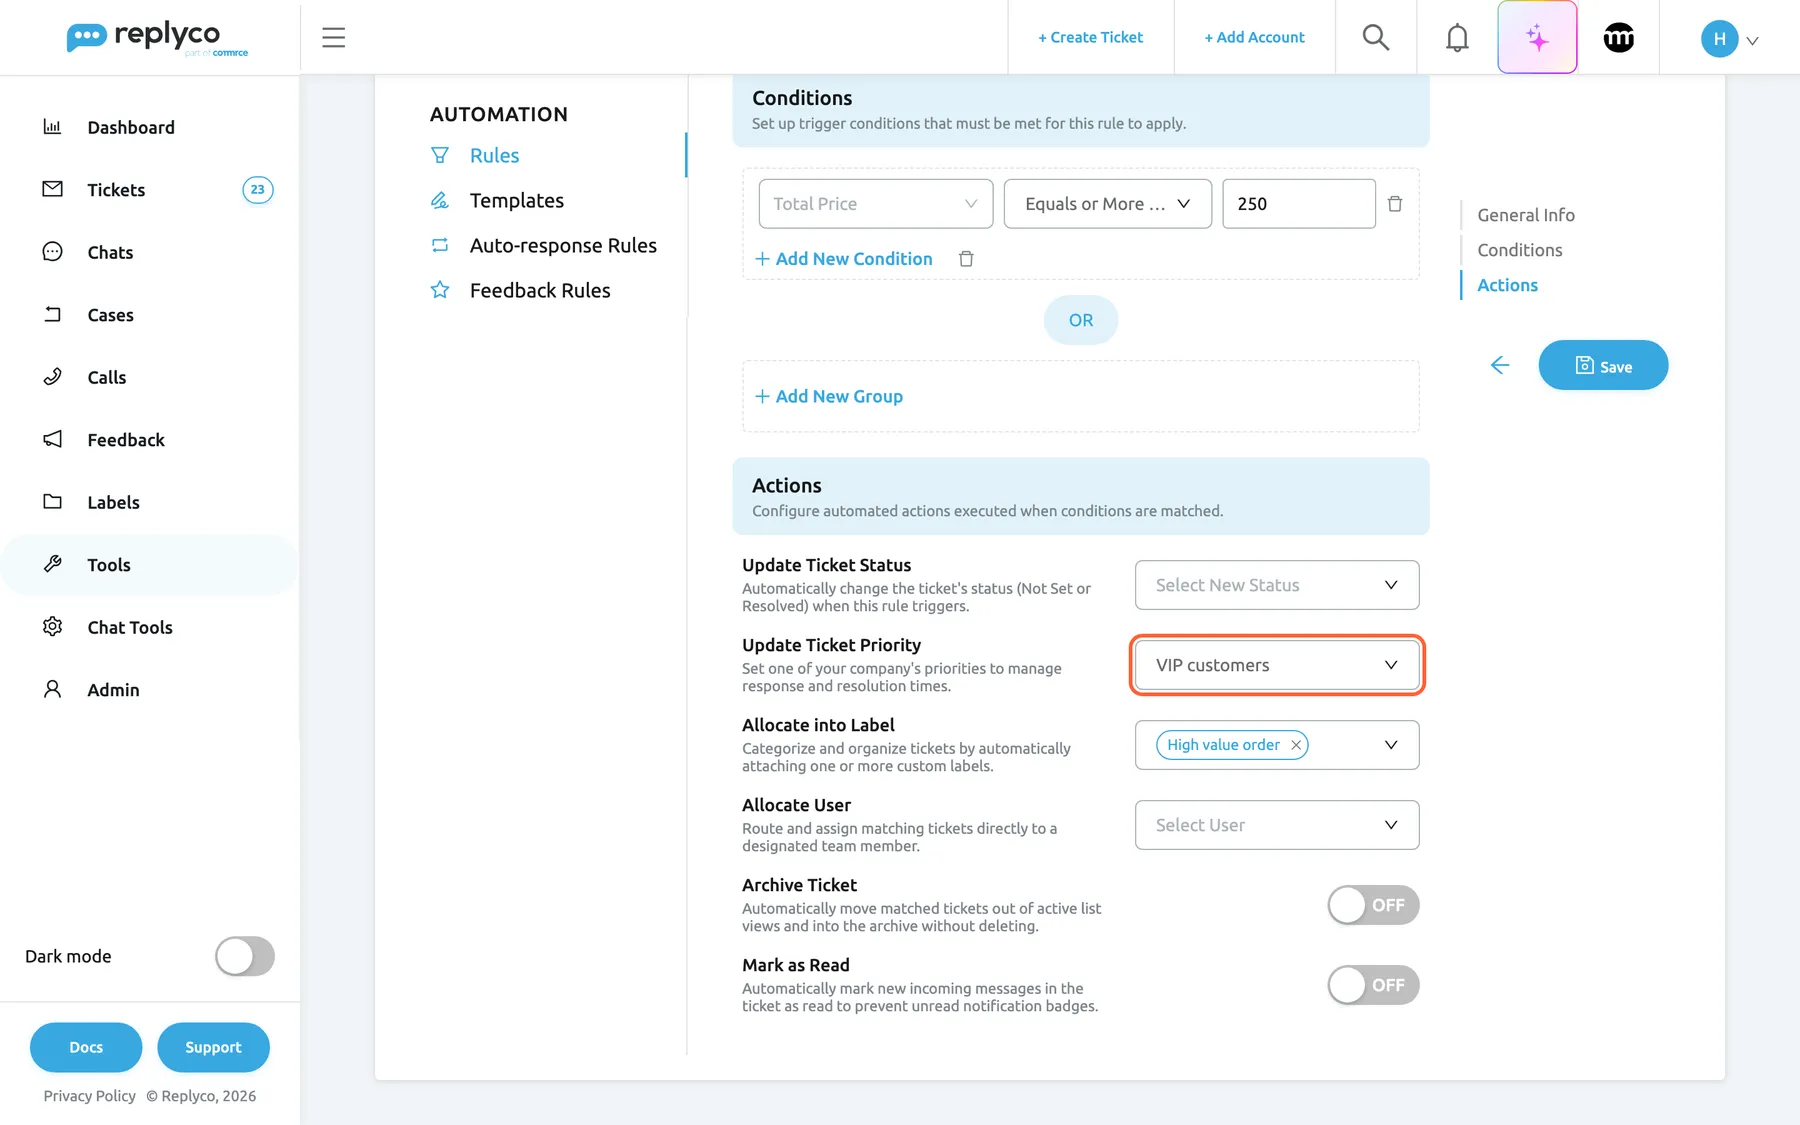Open the notifications bell
This screenshot has width=1800, height=1125.
(x=1457, y=38)
